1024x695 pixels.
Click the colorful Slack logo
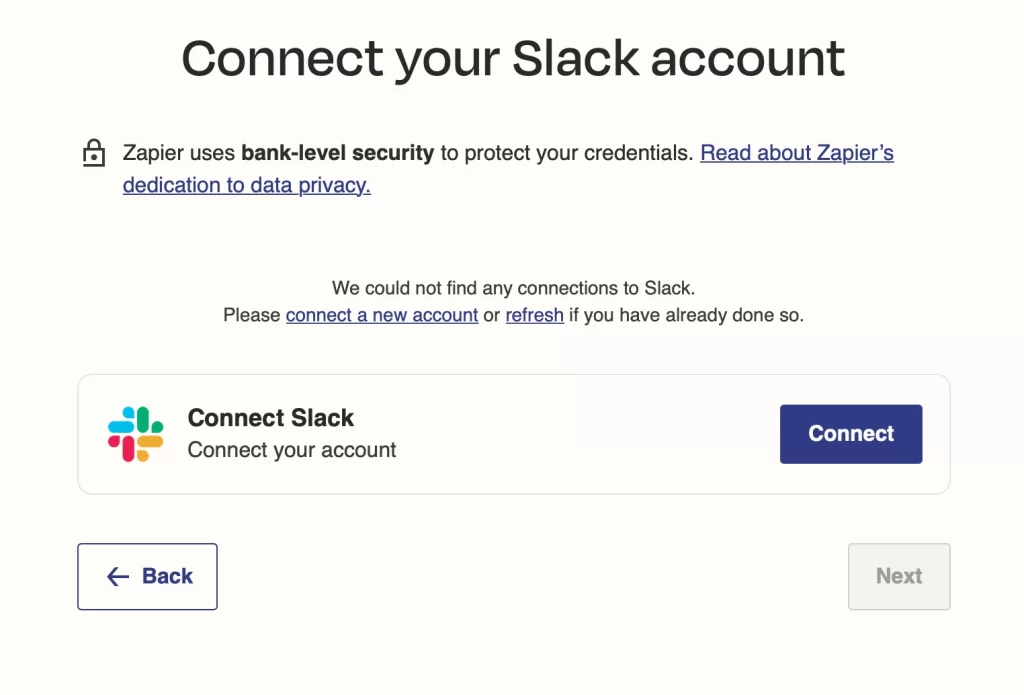click(x=135, y=434)
